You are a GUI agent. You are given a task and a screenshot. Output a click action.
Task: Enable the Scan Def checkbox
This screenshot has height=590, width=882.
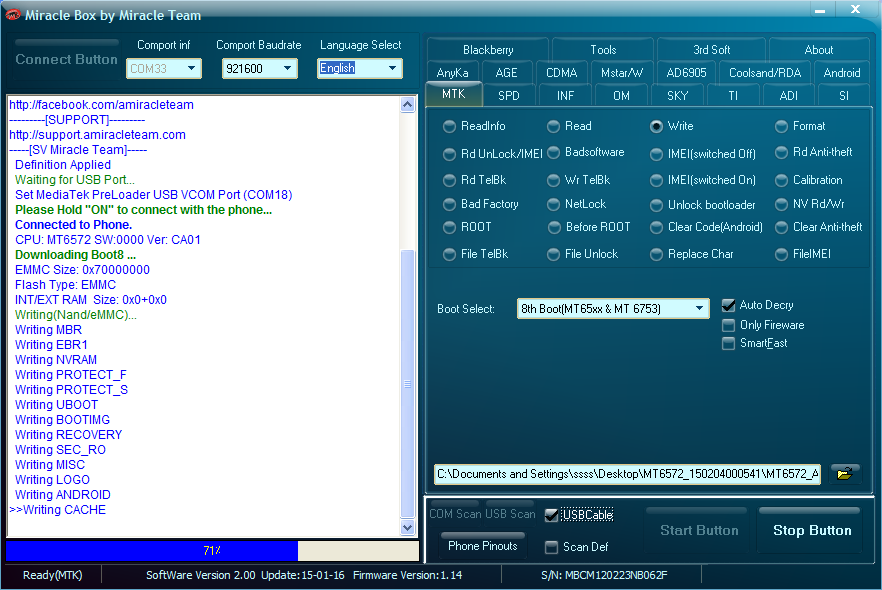[x=551, y=547]
